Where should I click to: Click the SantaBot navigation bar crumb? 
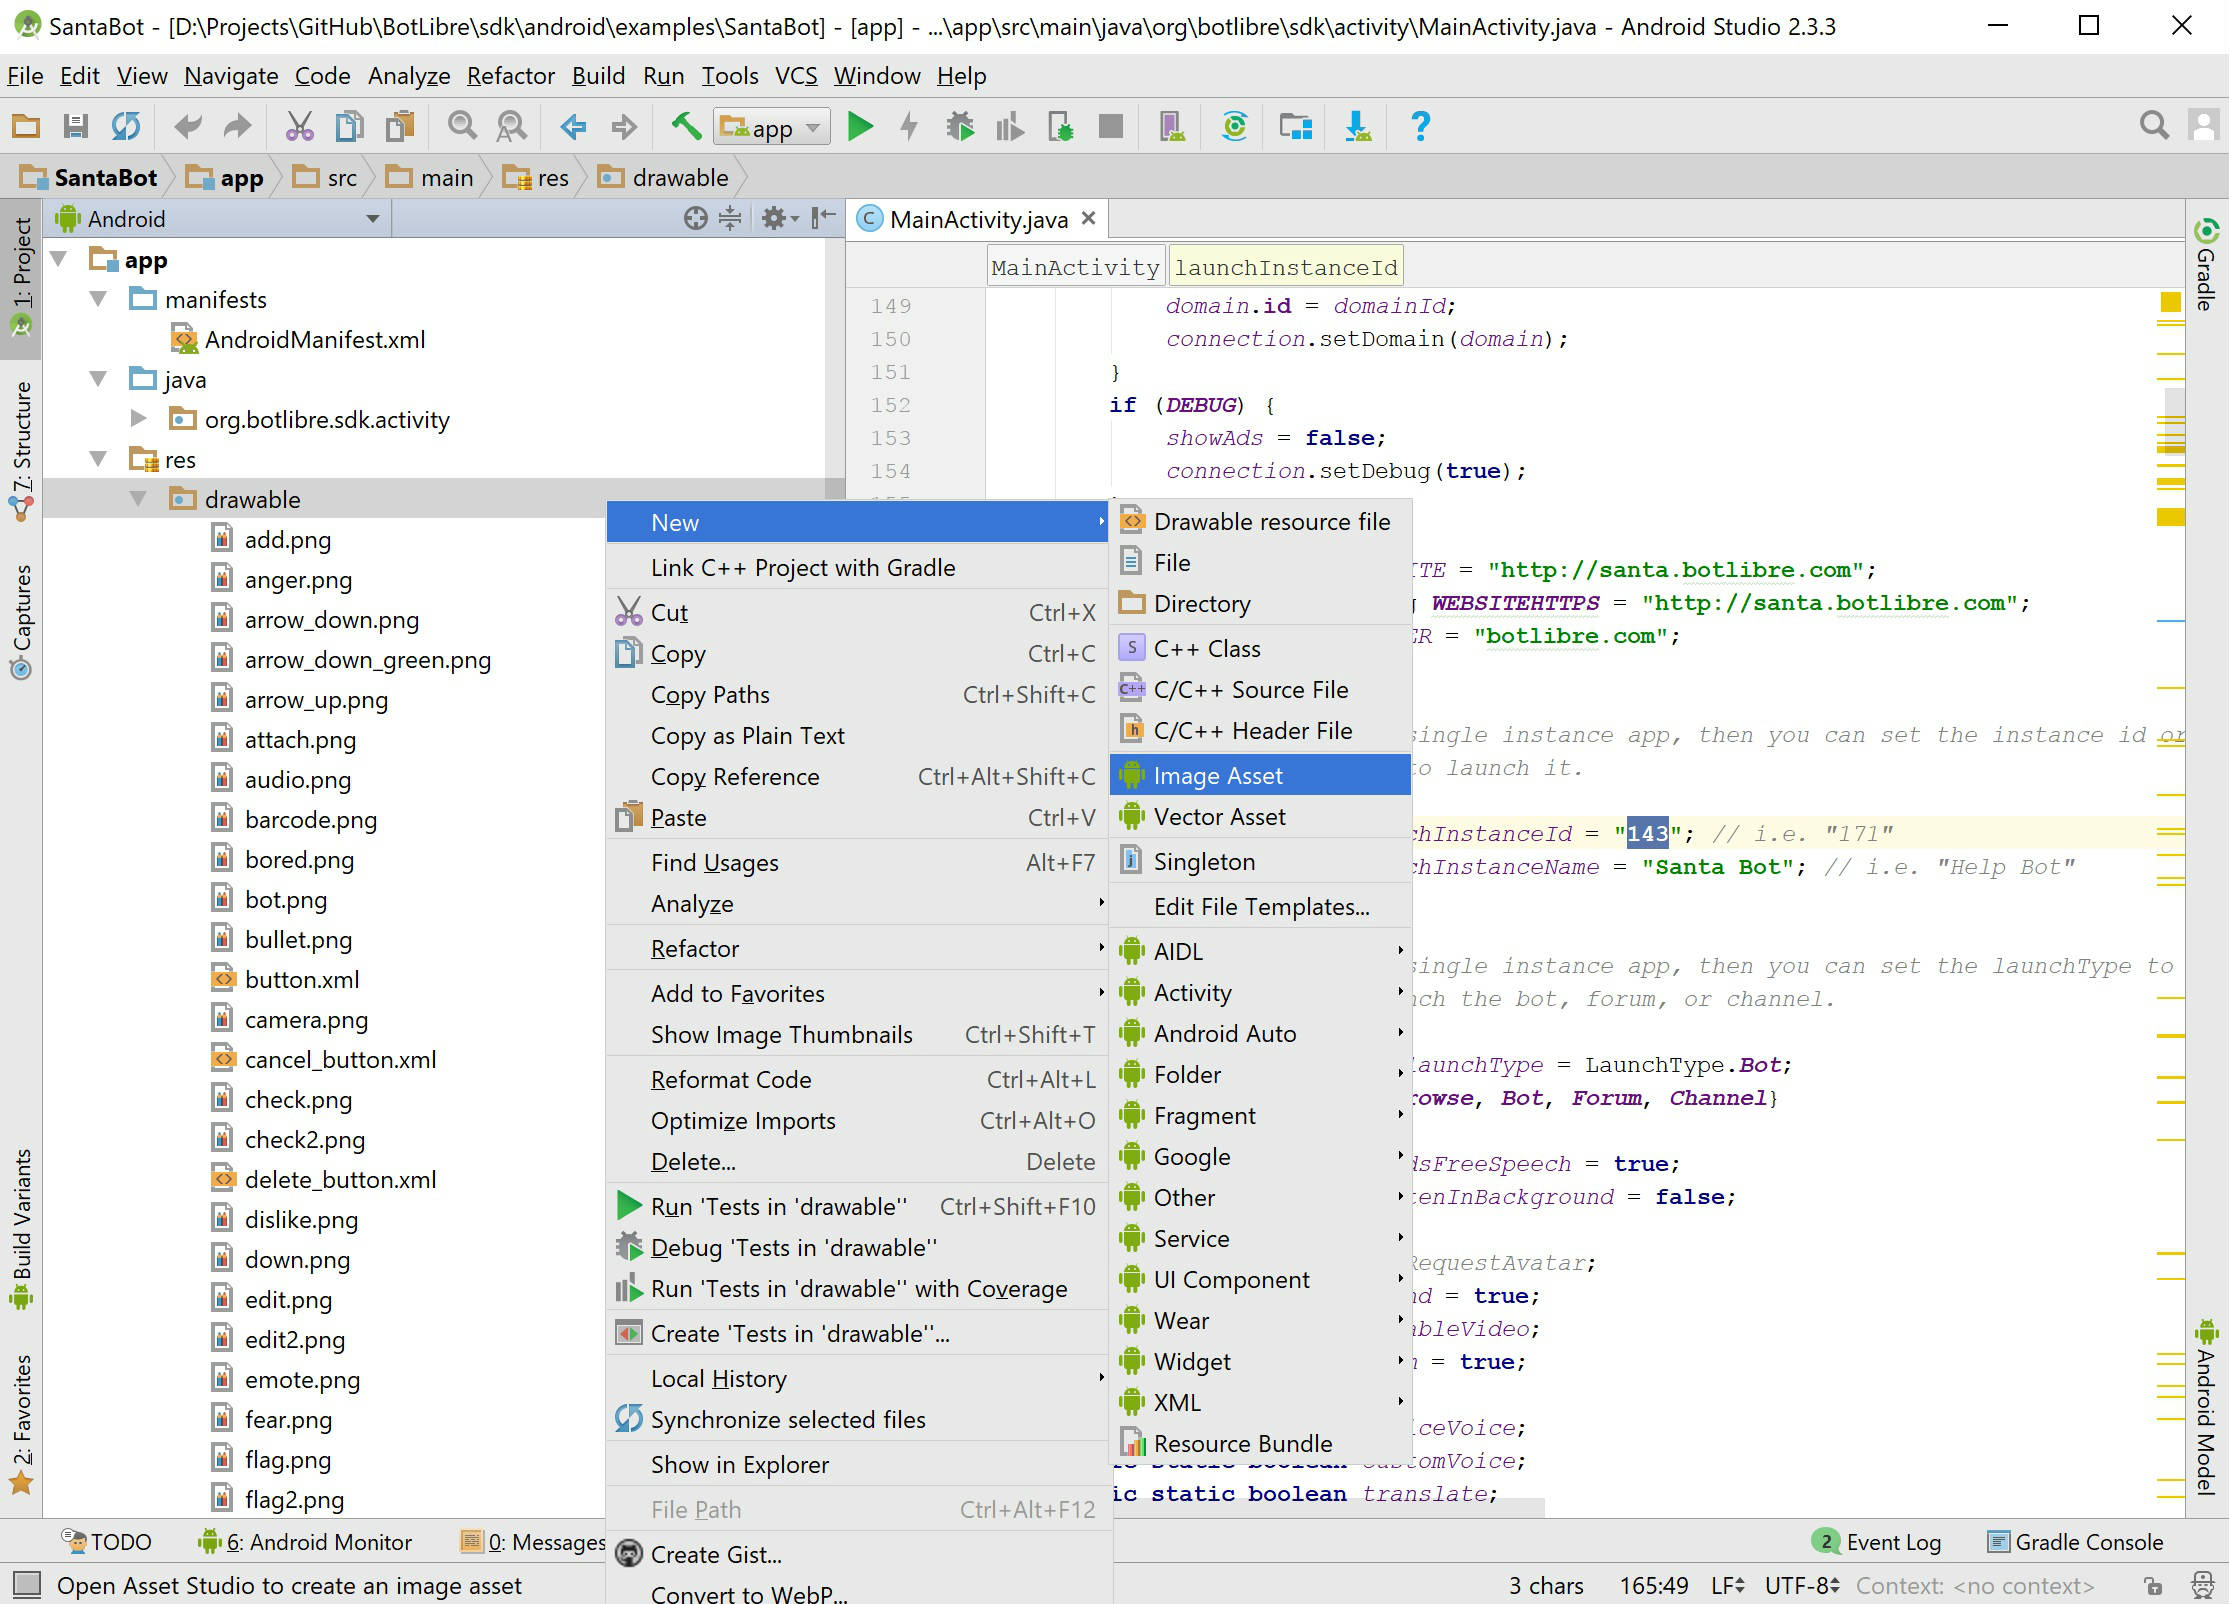point(90,178)
